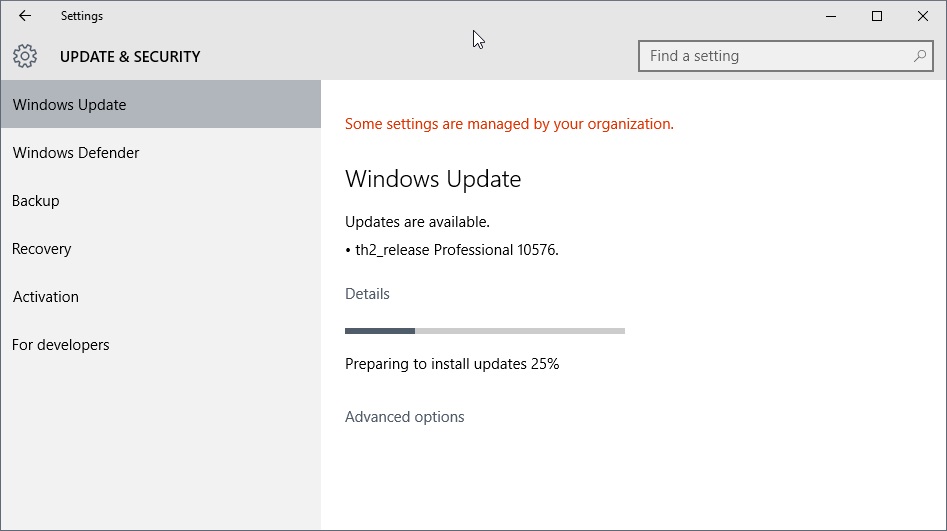Open update Details link
947x531 pixels.
pos(367,294)
